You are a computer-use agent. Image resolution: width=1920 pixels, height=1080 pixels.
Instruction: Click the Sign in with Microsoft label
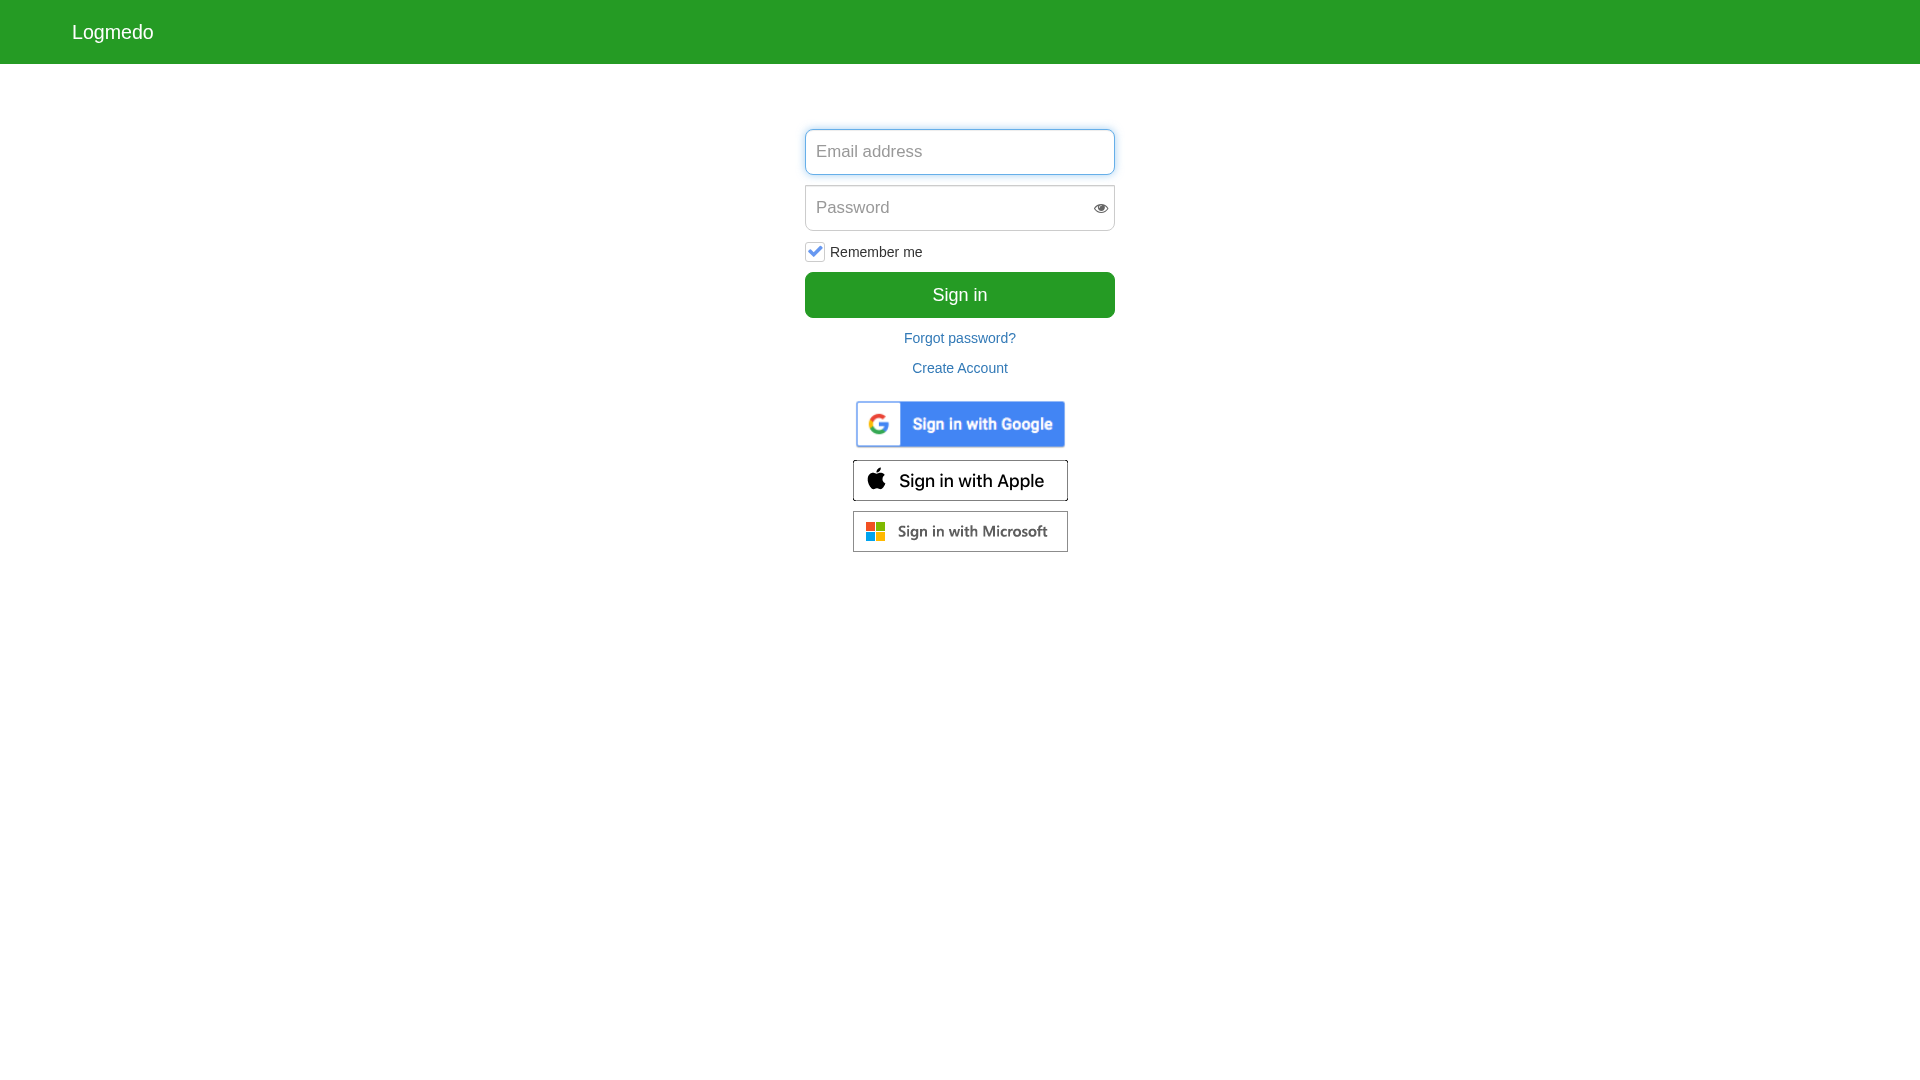tap(972, 531)
